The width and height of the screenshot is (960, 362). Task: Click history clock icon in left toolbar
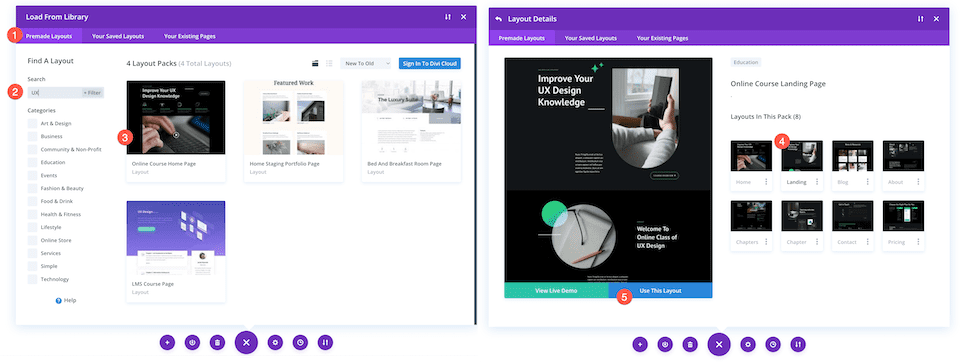pyautogui.click(x=300, y=342)
